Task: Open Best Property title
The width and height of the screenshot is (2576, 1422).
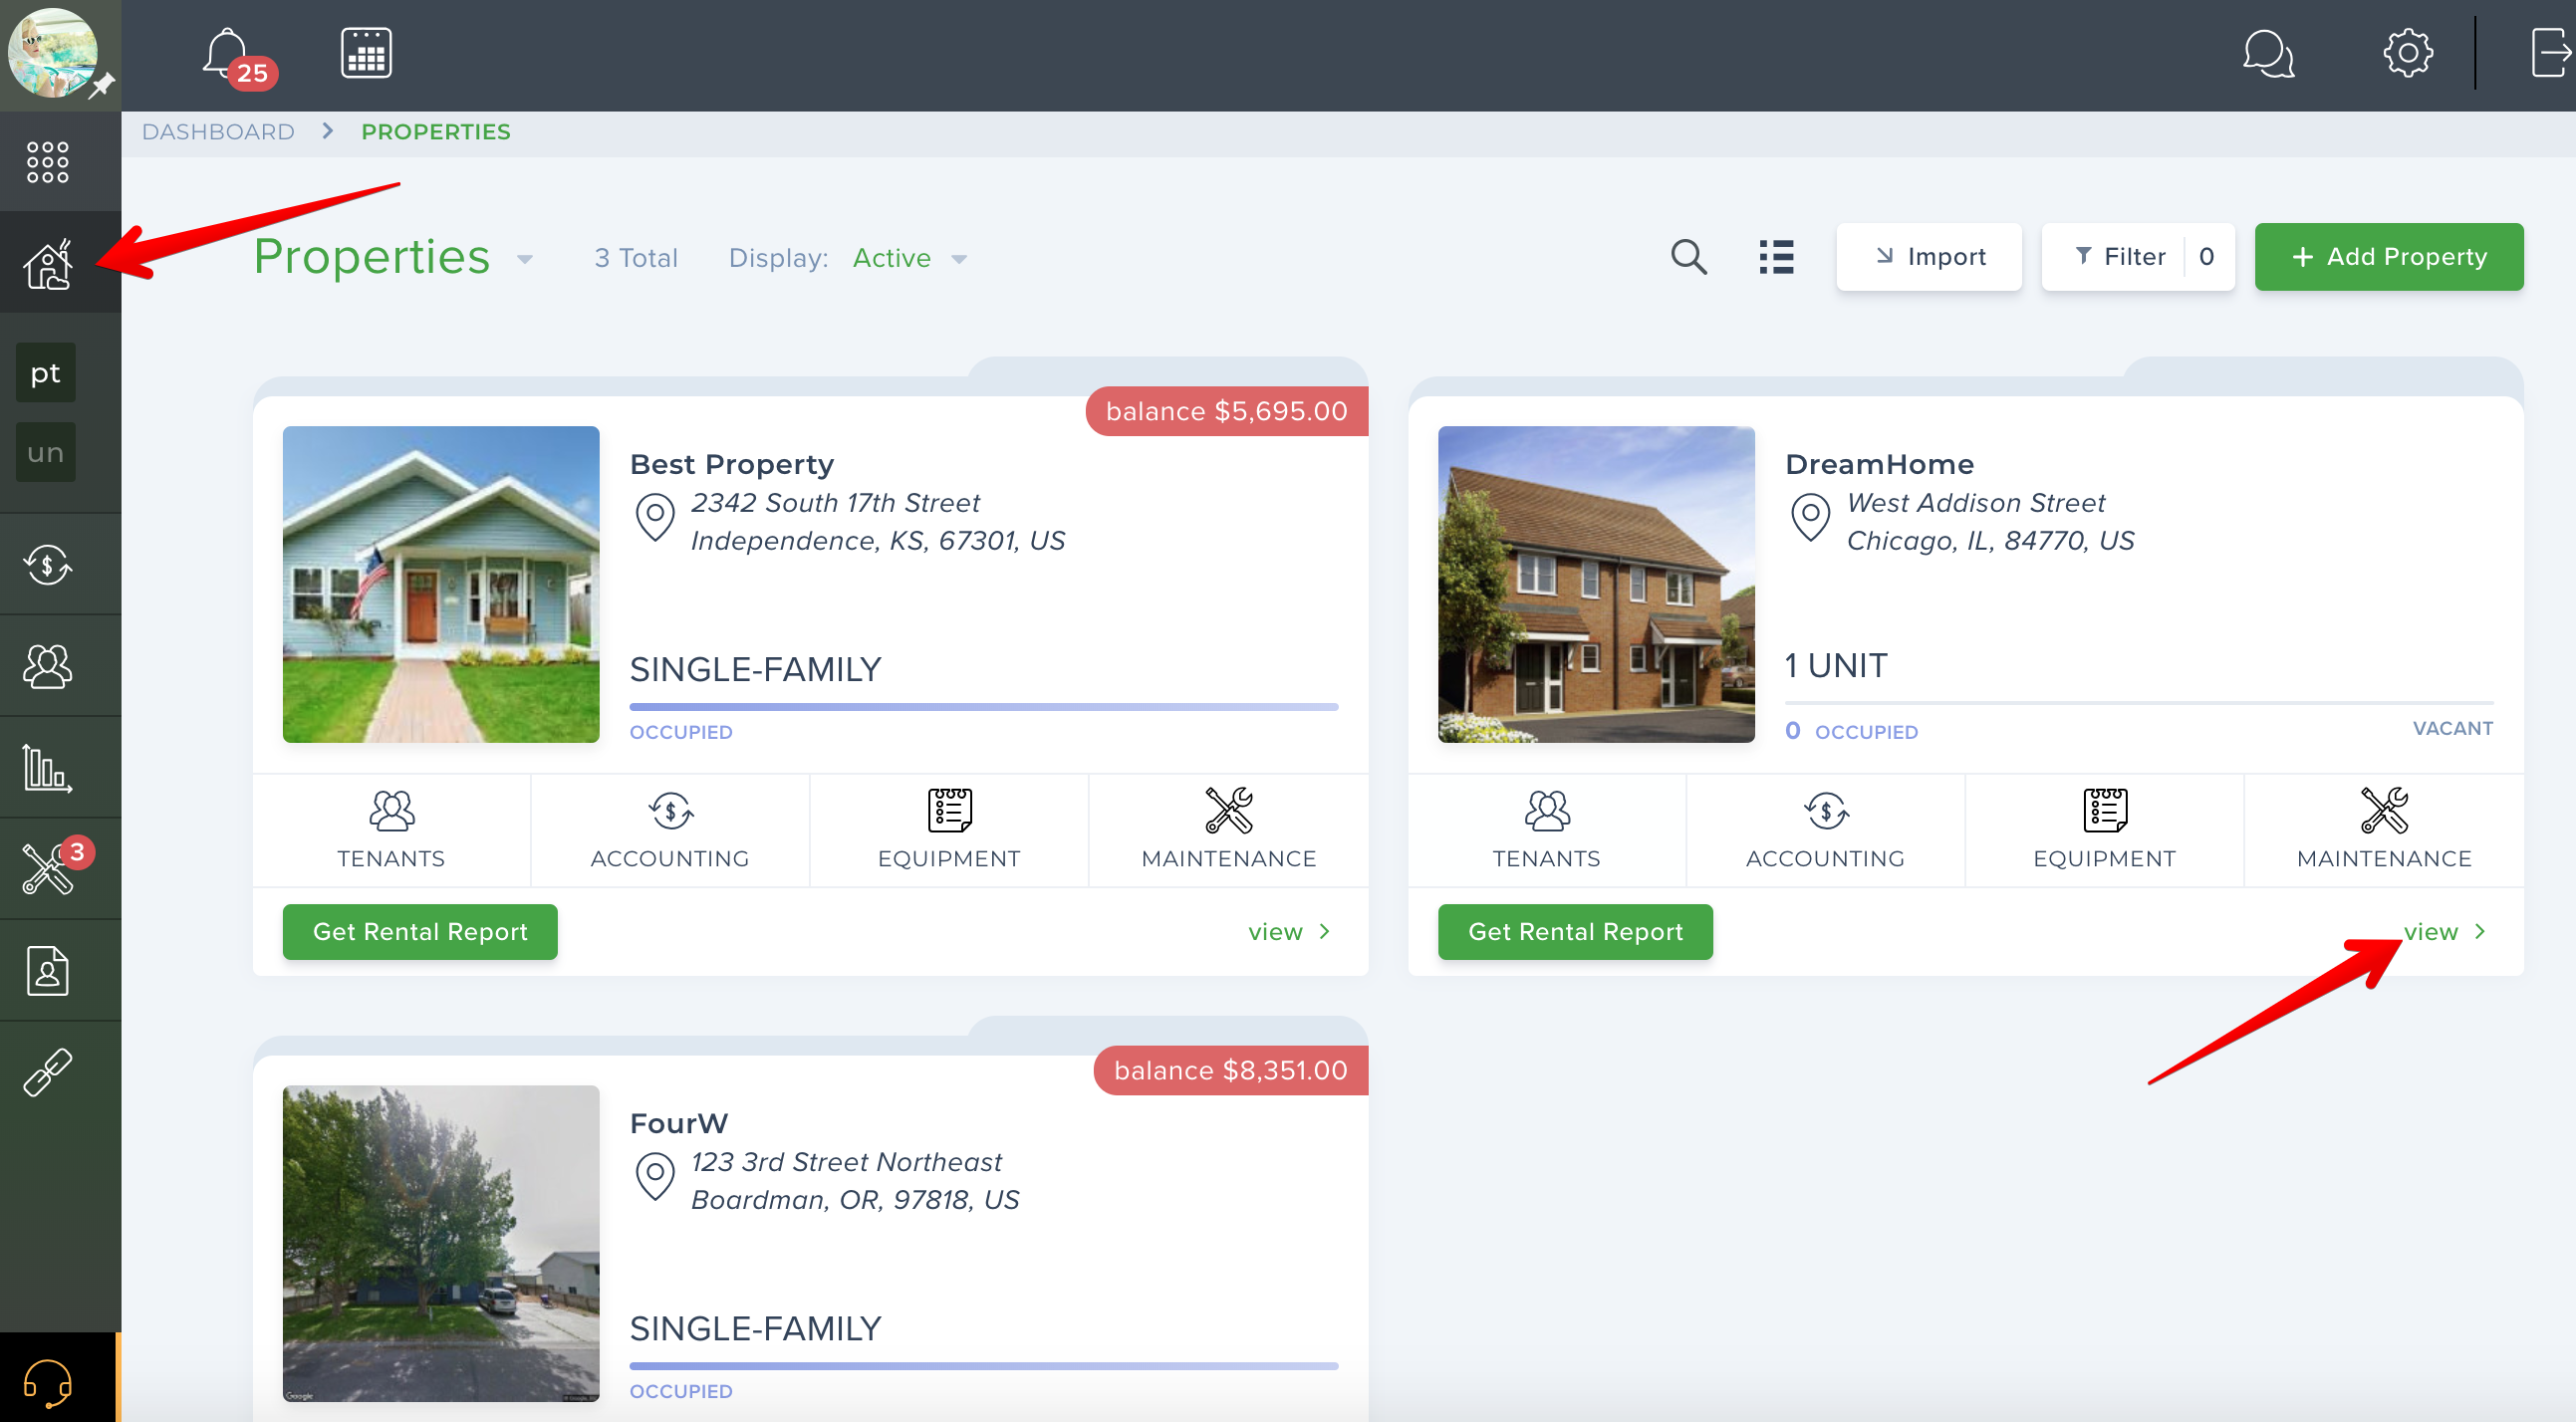Action: 731,464
